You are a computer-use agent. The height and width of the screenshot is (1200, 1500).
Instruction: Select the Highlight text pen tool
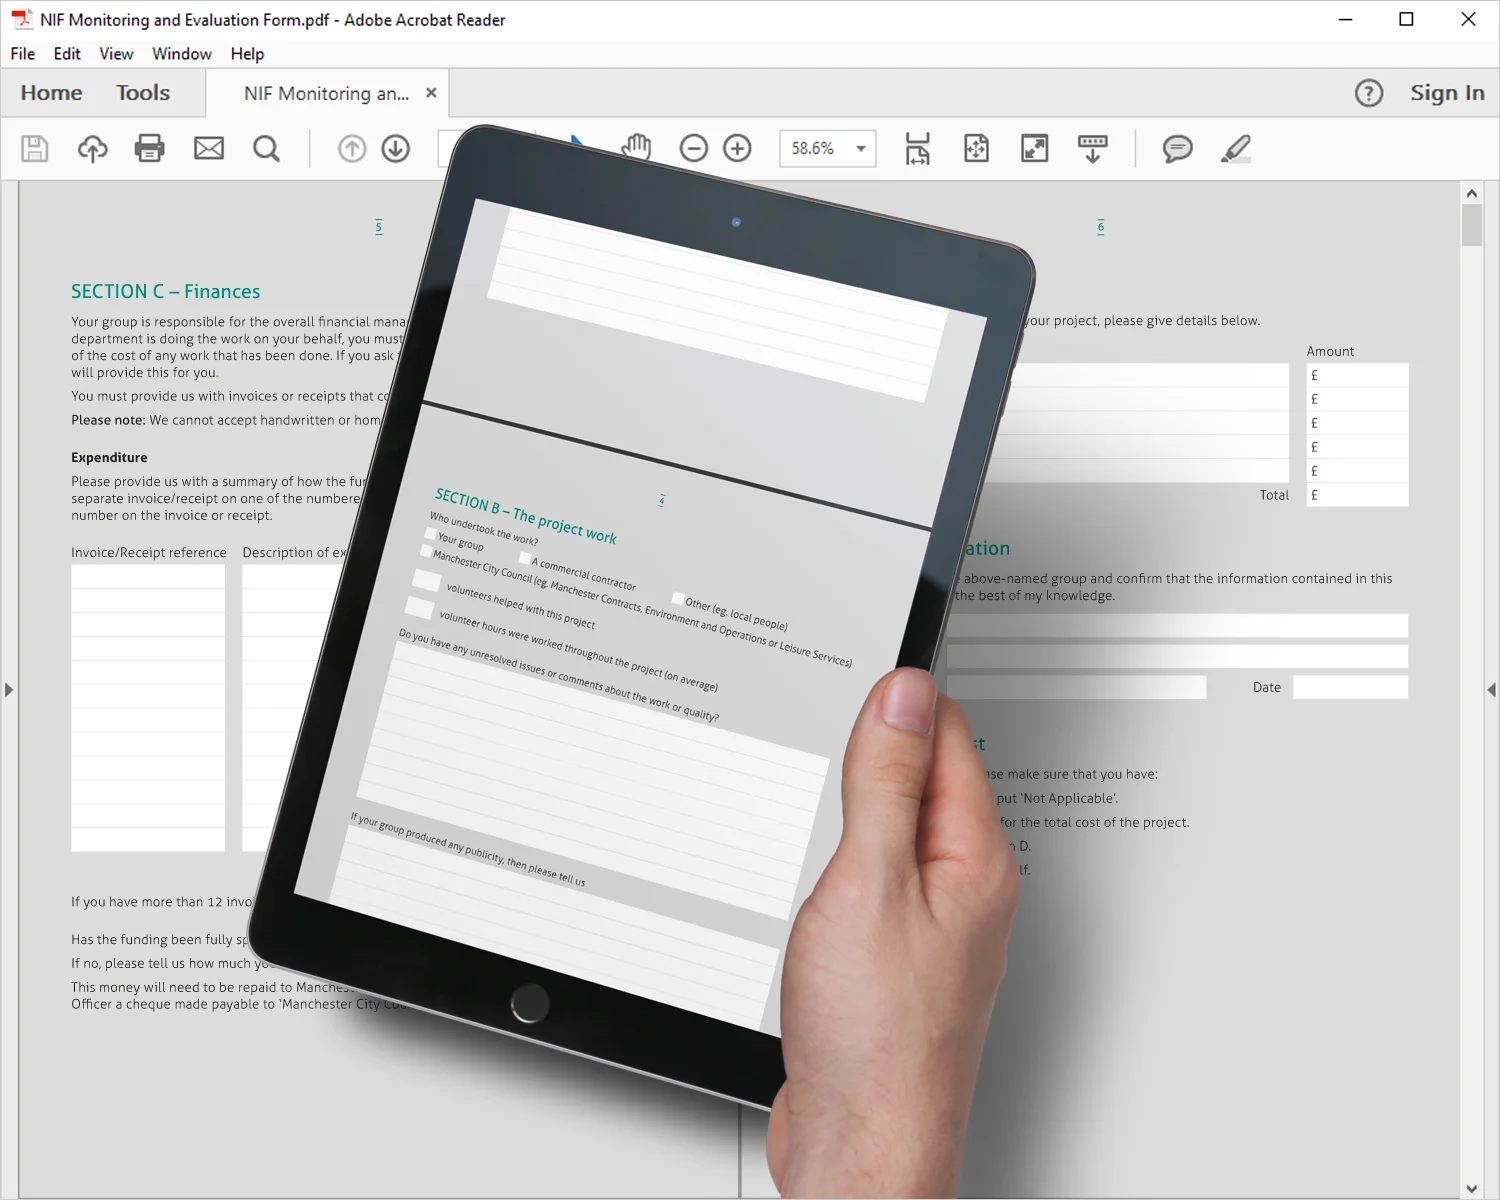pyautogui.click(x=1236, y=149)
